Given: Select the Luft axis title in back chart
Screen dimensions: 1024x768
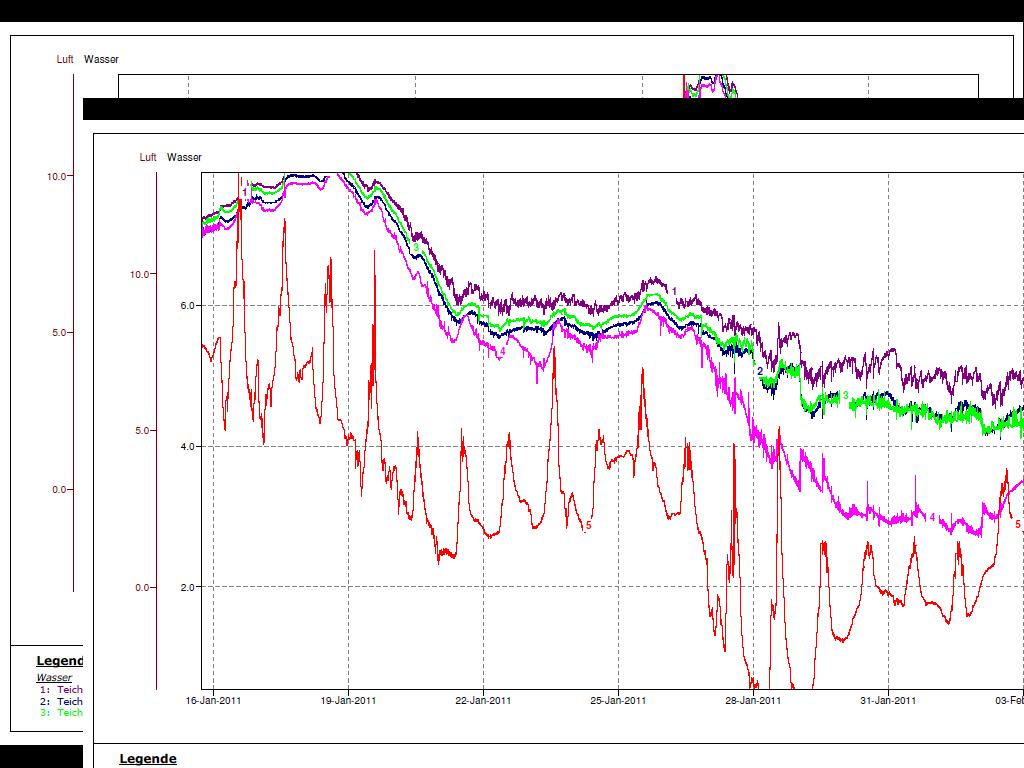Looking at the screenshot, I should [65, 60].
